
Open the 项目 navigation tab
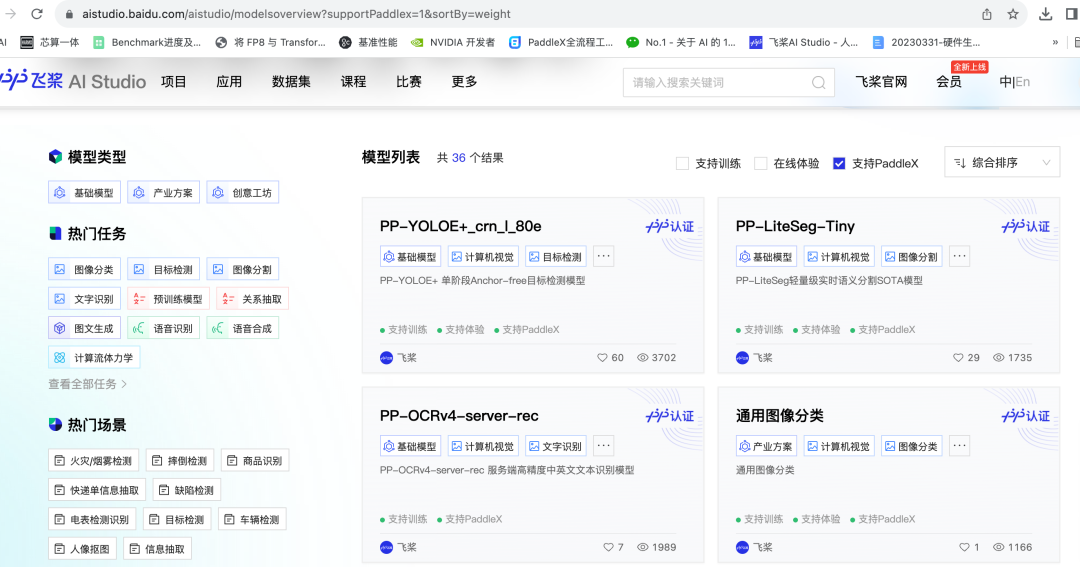click(x=174, y=81)
